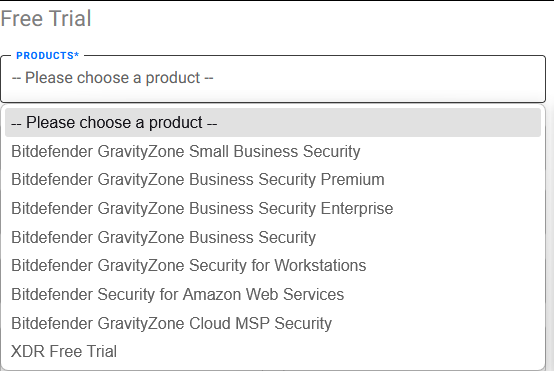This screenshot has width=554, height=371.
Task: Select Bitdefender Security for Amazon Web Services
Action: pyautogui.click(x=273, y=294)
